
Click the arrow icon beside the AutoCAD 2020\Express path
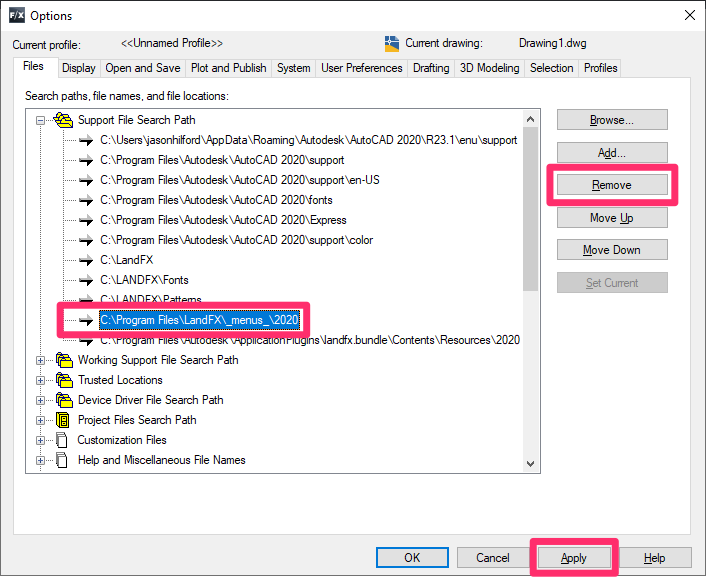86,220
